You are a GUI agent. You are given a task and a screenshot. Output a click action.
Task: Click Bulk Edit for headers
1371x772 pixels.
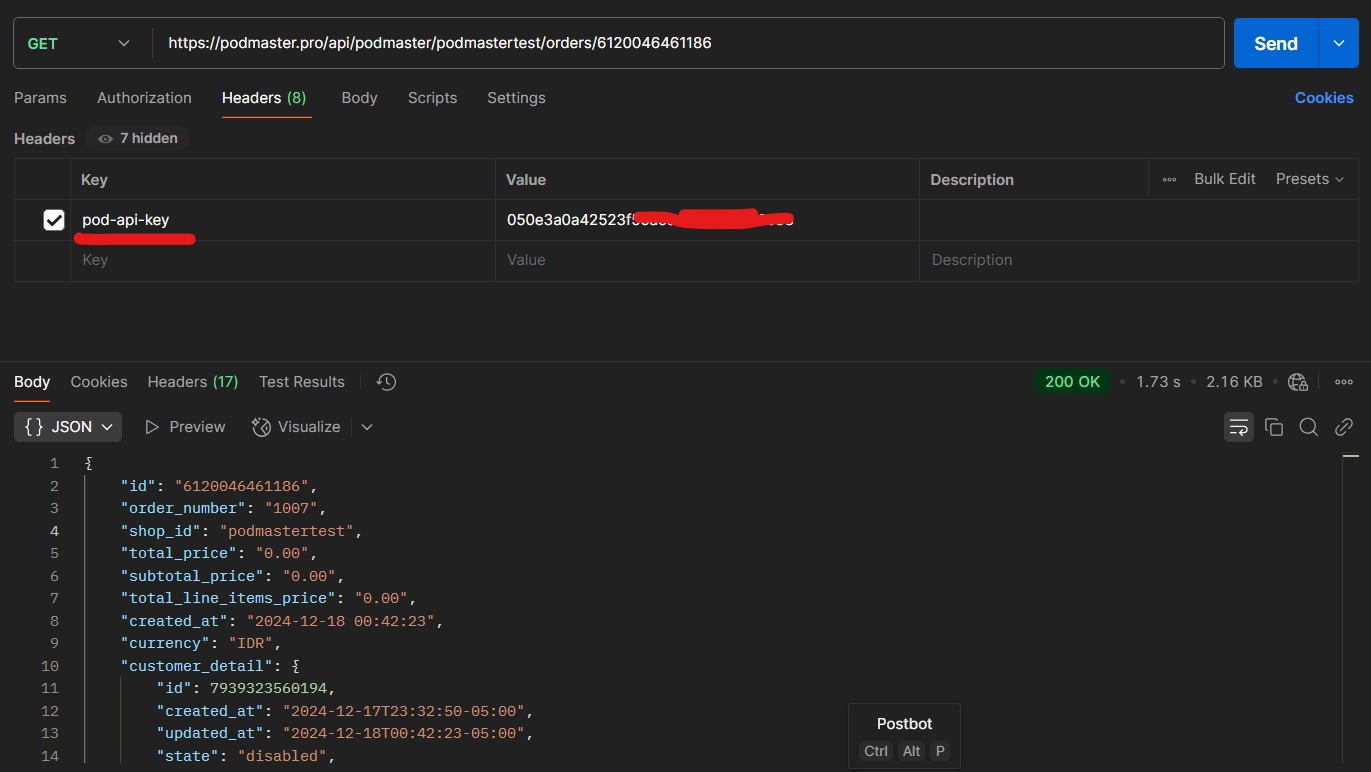[1225, 179]
